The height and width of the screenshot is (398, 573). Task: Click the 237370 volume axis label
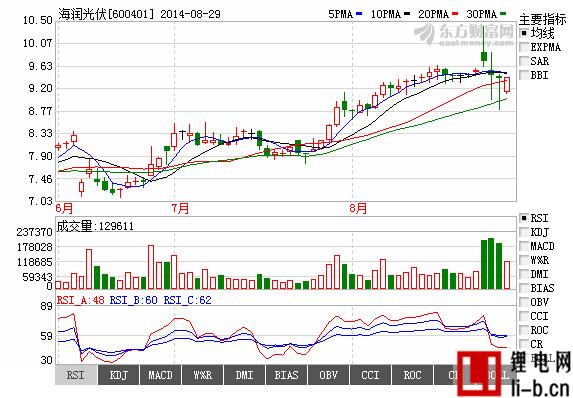(34, 232)
